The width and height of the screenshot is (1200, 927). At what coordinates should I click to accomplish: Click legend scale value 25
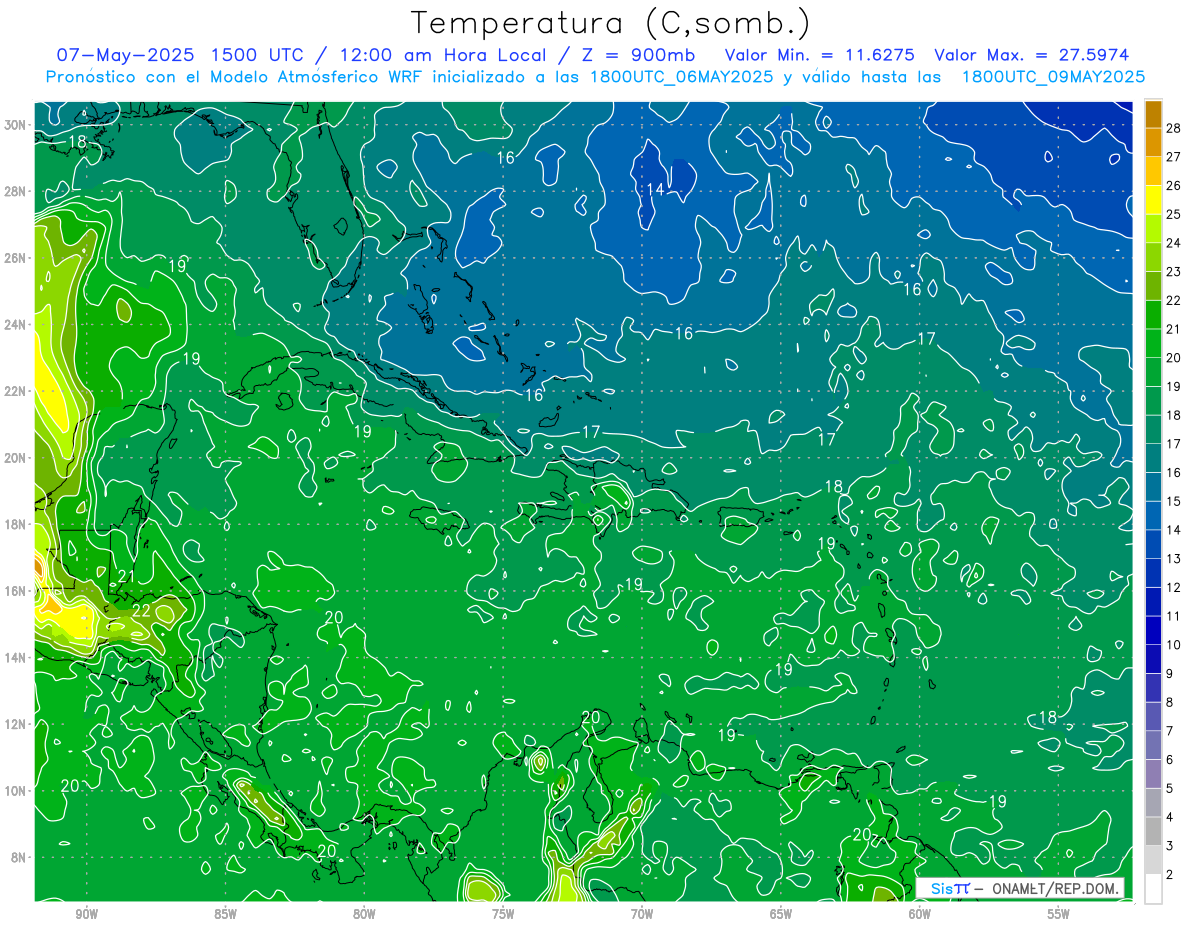tap(1174, 214)
